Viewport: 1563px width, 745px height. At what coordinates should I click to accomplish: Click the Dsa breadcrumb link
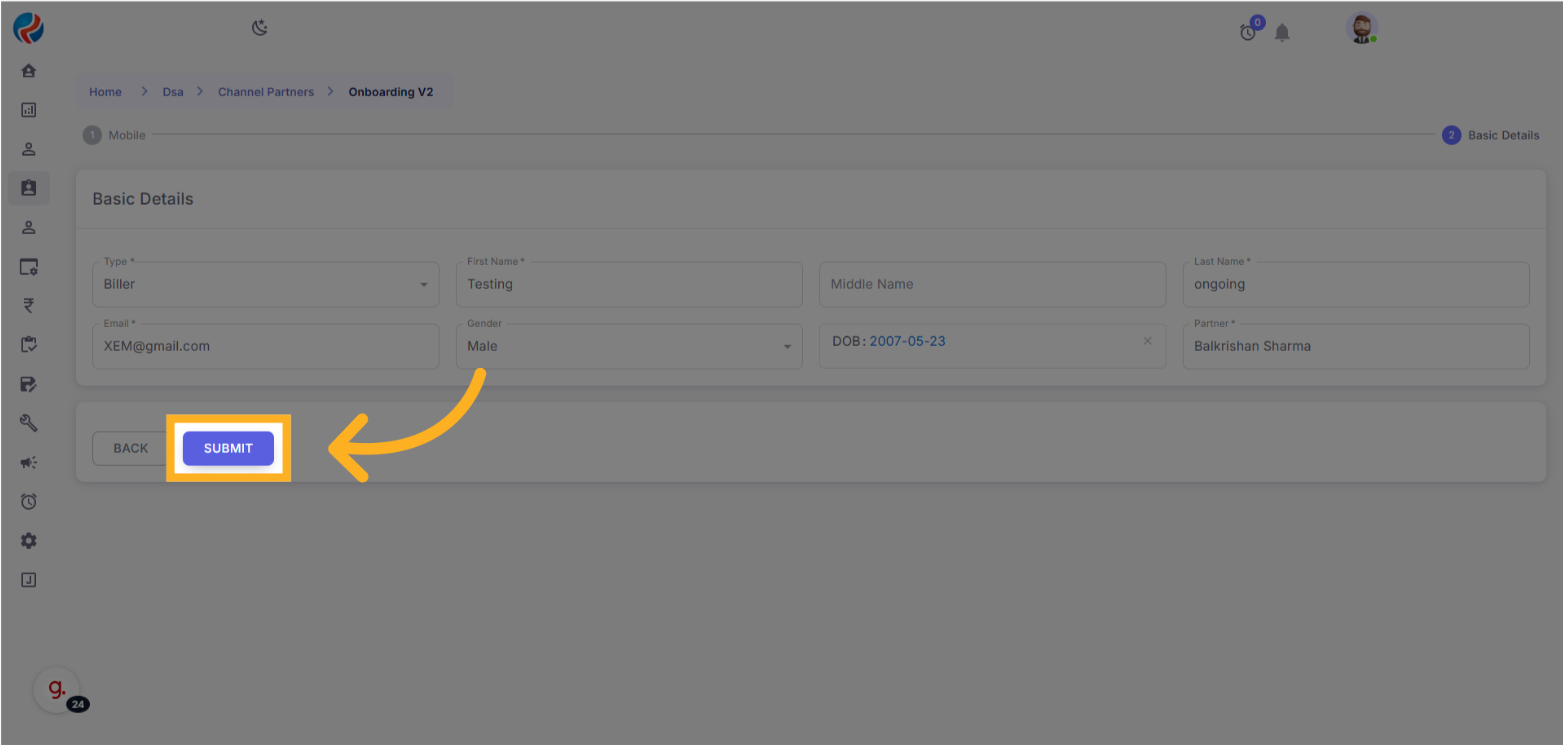(x=173, y=92)
